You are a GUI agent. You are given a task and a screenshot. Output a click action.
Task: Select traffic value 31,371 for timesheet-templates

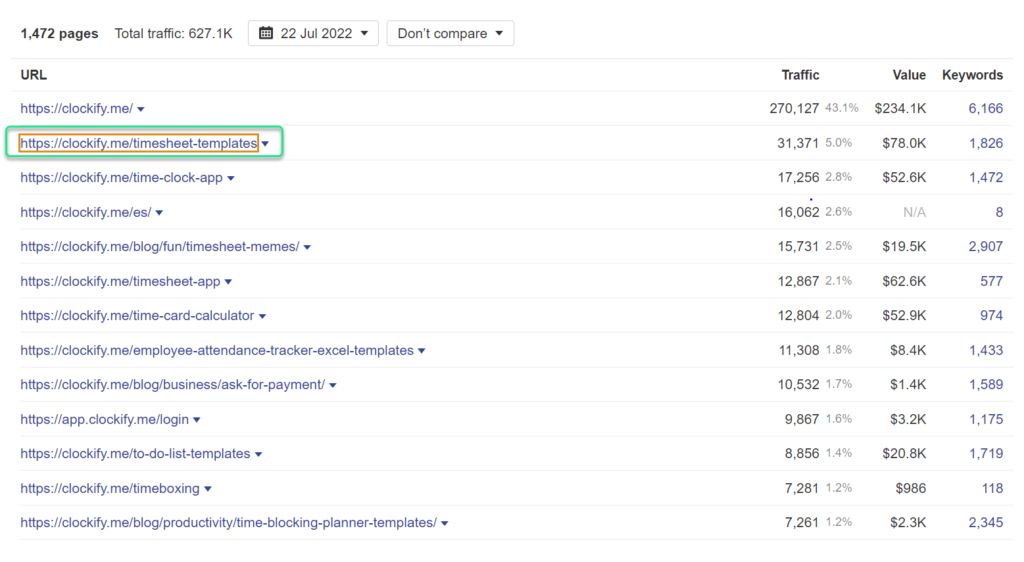pos(797,143)
